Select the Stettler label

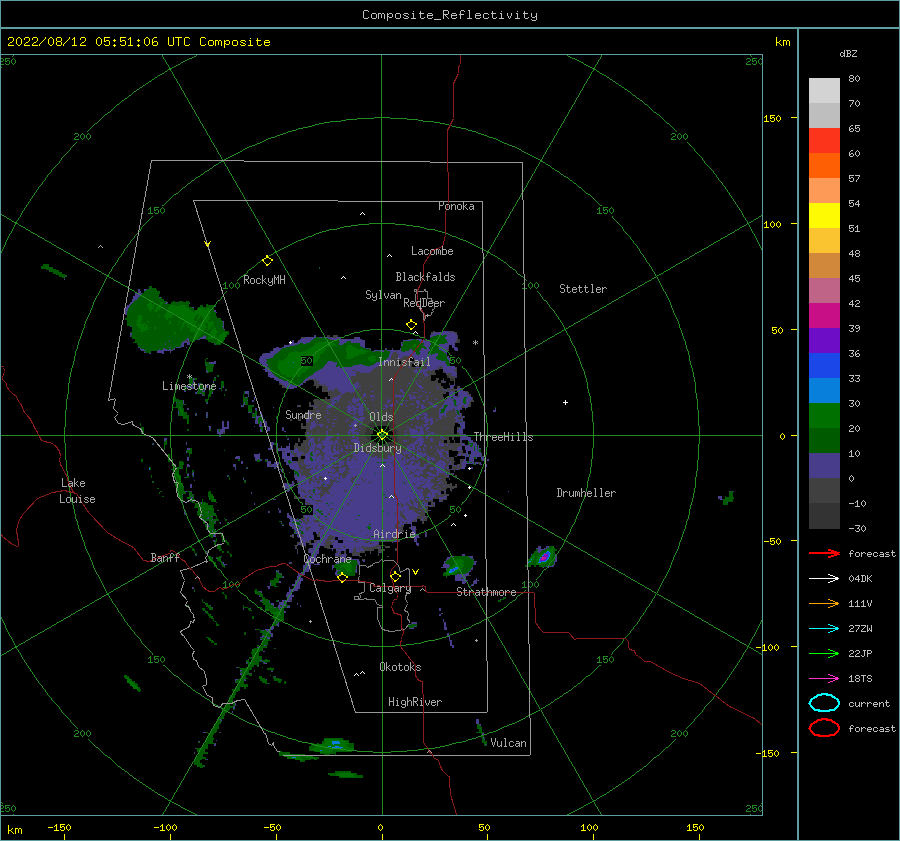[x=583, y=289]
